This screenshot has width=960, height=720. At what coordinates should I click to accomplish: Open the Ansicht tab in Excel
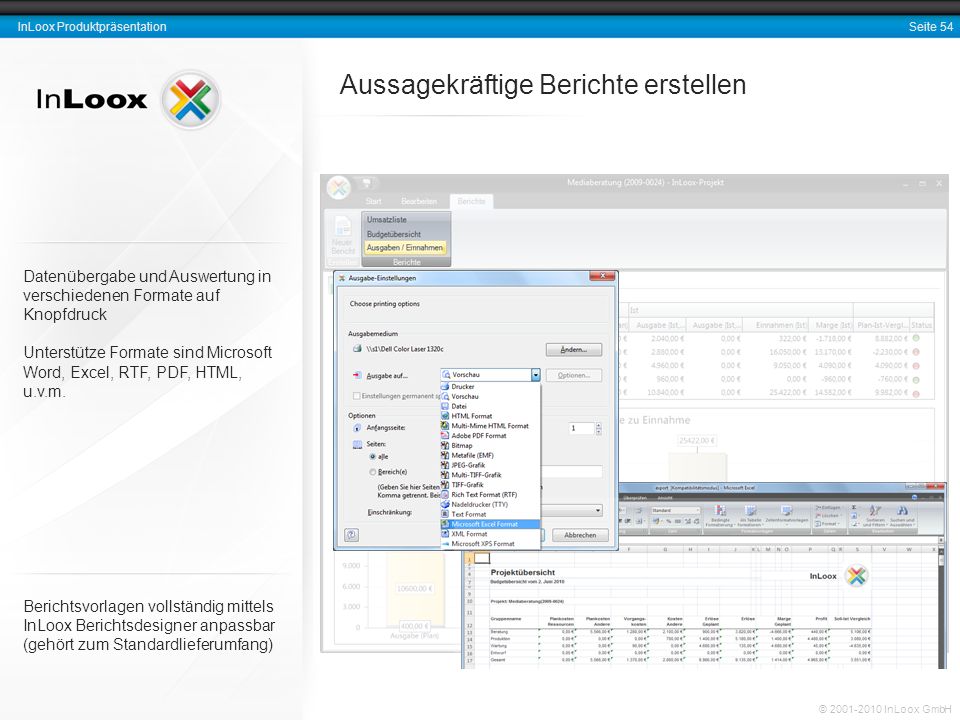pyautogui.click(x=665, y=498)
